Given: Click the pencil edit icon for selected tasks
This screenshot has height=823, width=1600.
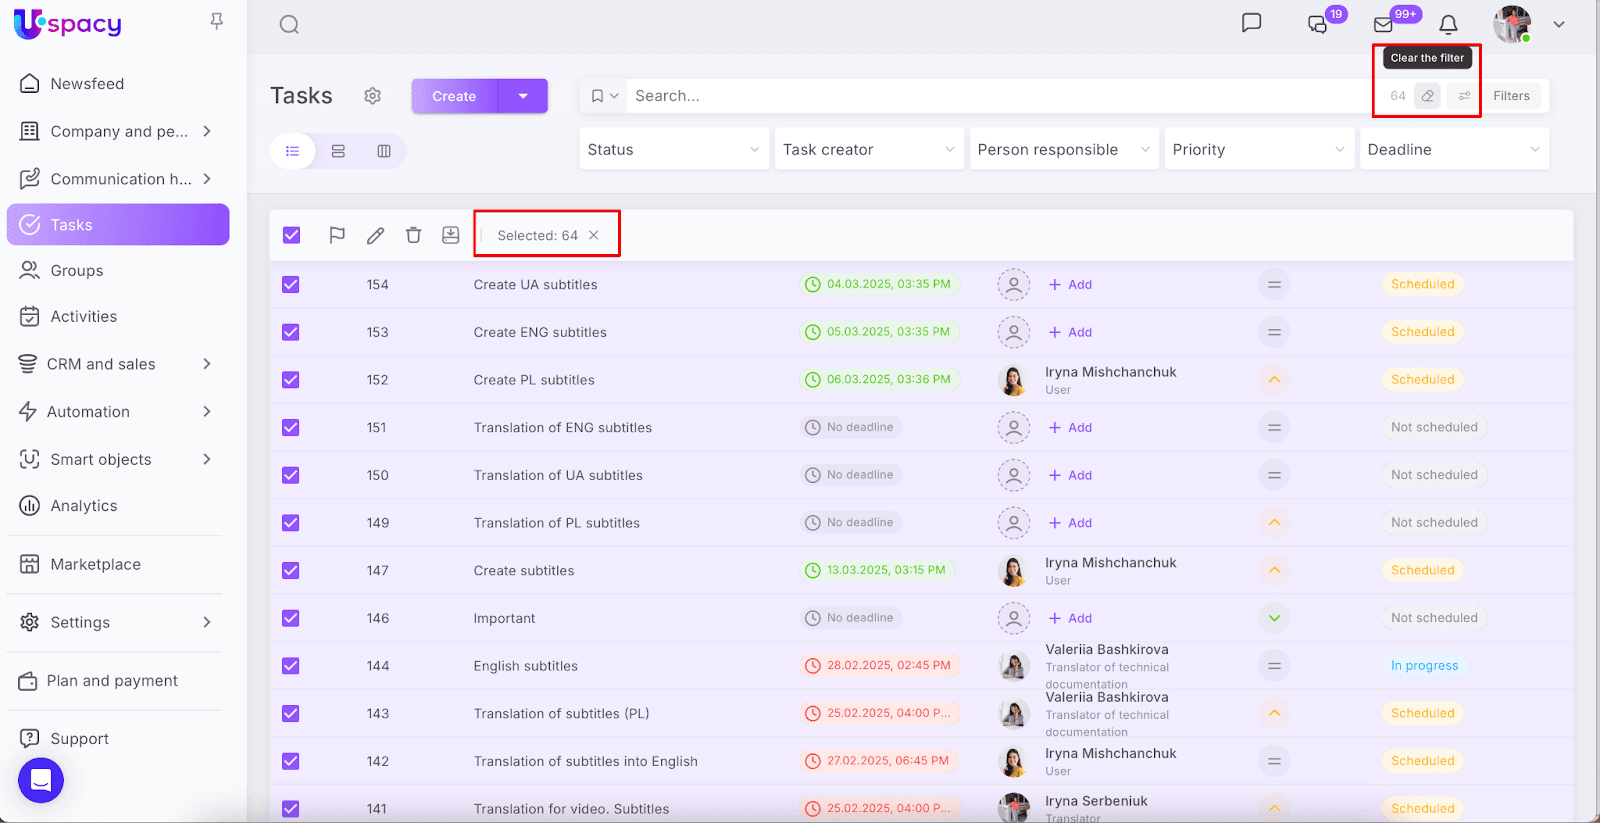Looking at the screenshot, I should point(375,235).
